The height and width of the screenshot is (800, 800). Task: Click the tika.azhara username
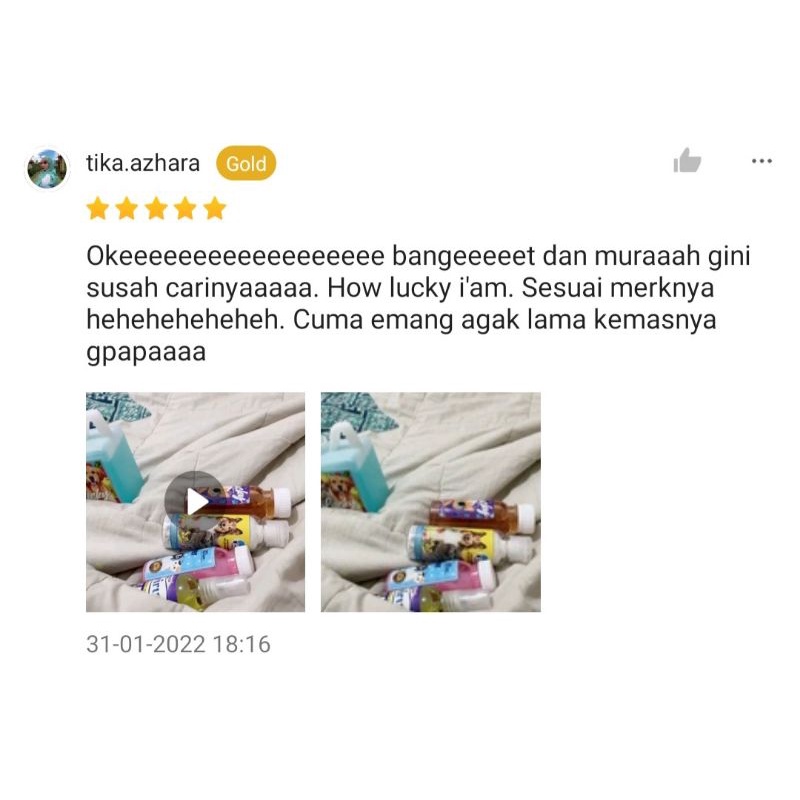143,163
